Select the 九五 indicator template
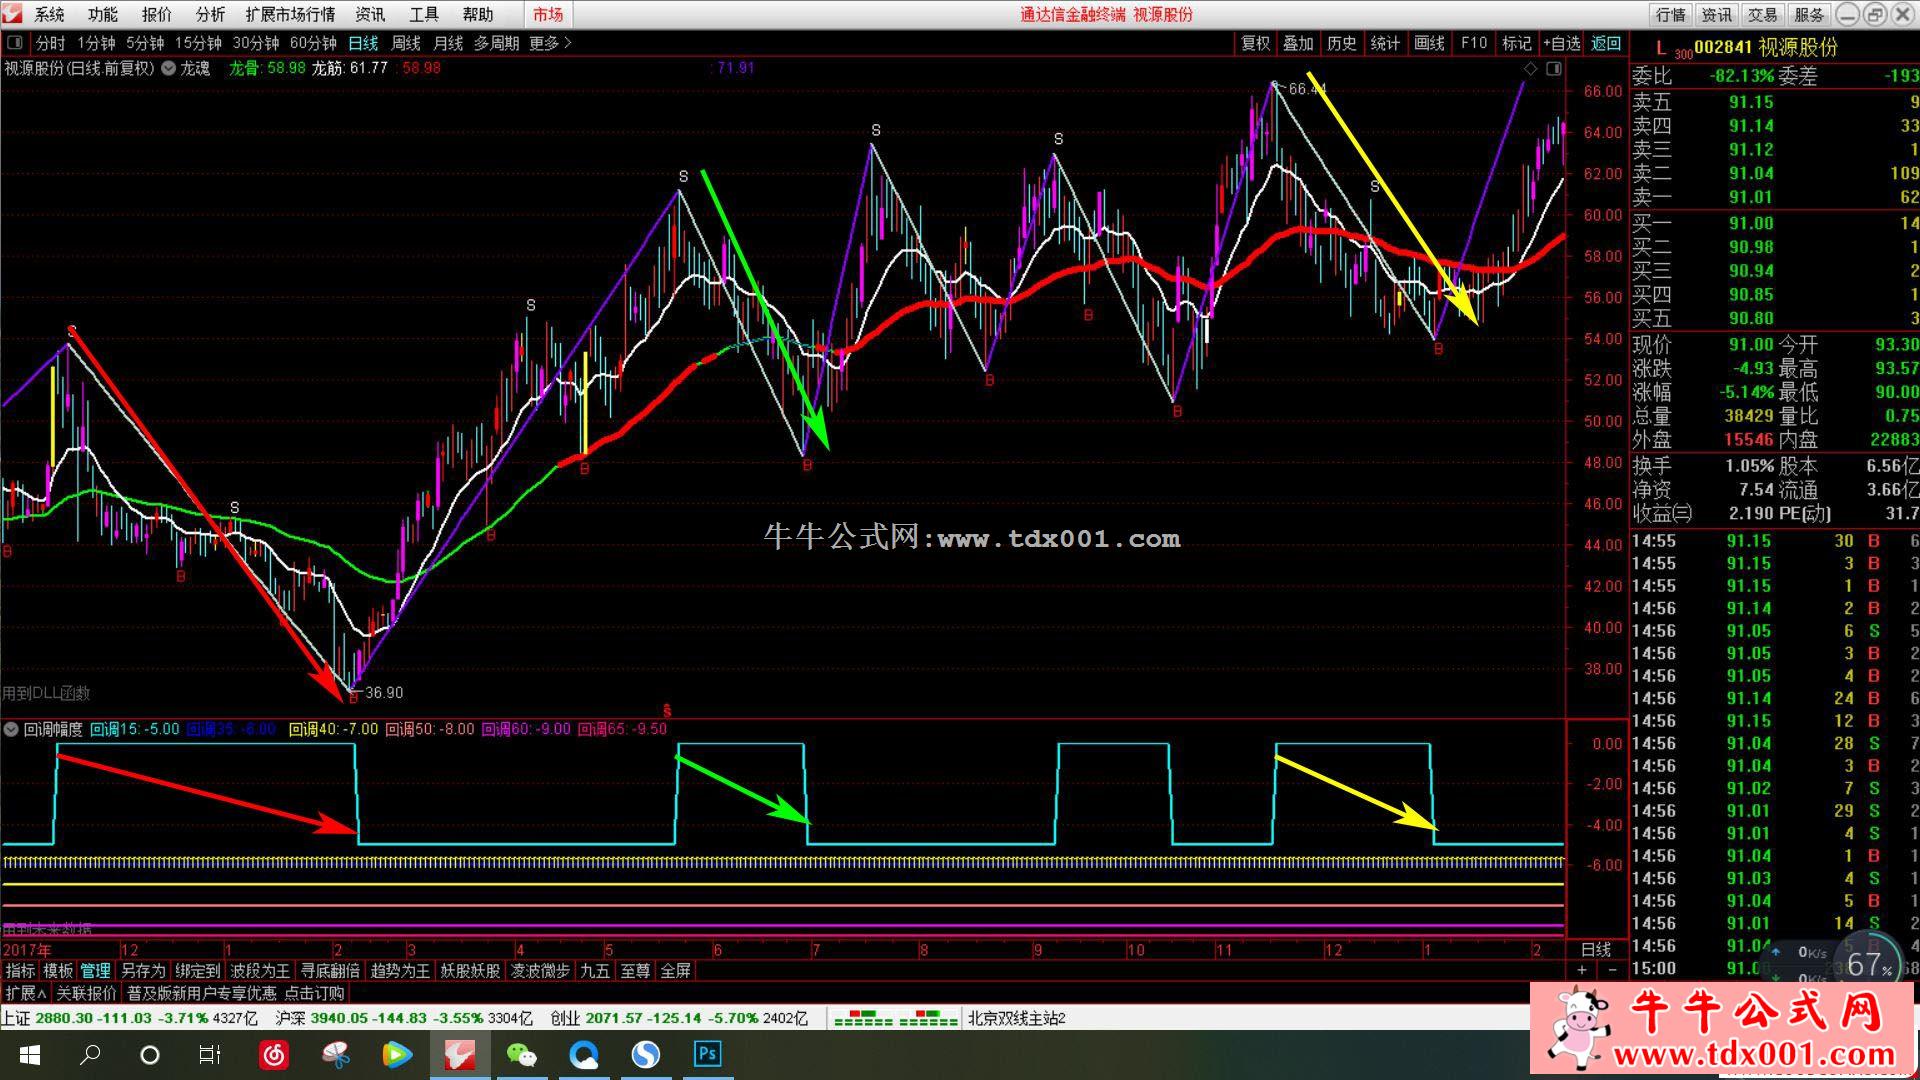The image size is (1920, 1080). 595,970
